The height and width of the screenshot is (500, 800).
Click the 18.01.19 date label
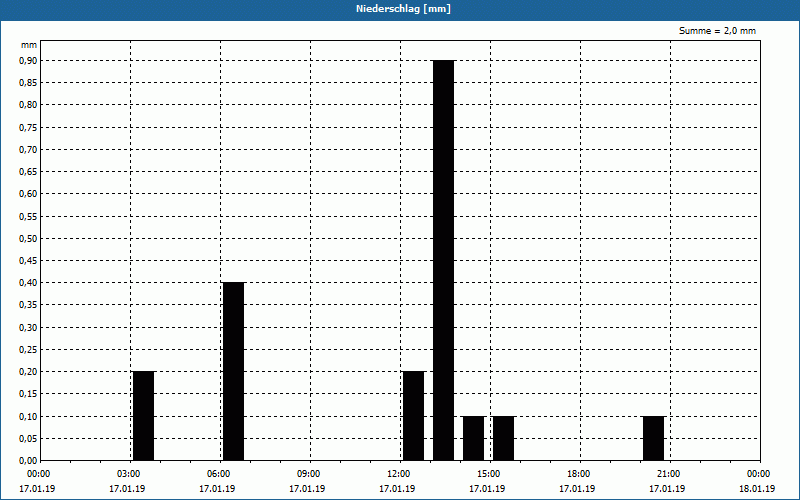pos(757,488)
